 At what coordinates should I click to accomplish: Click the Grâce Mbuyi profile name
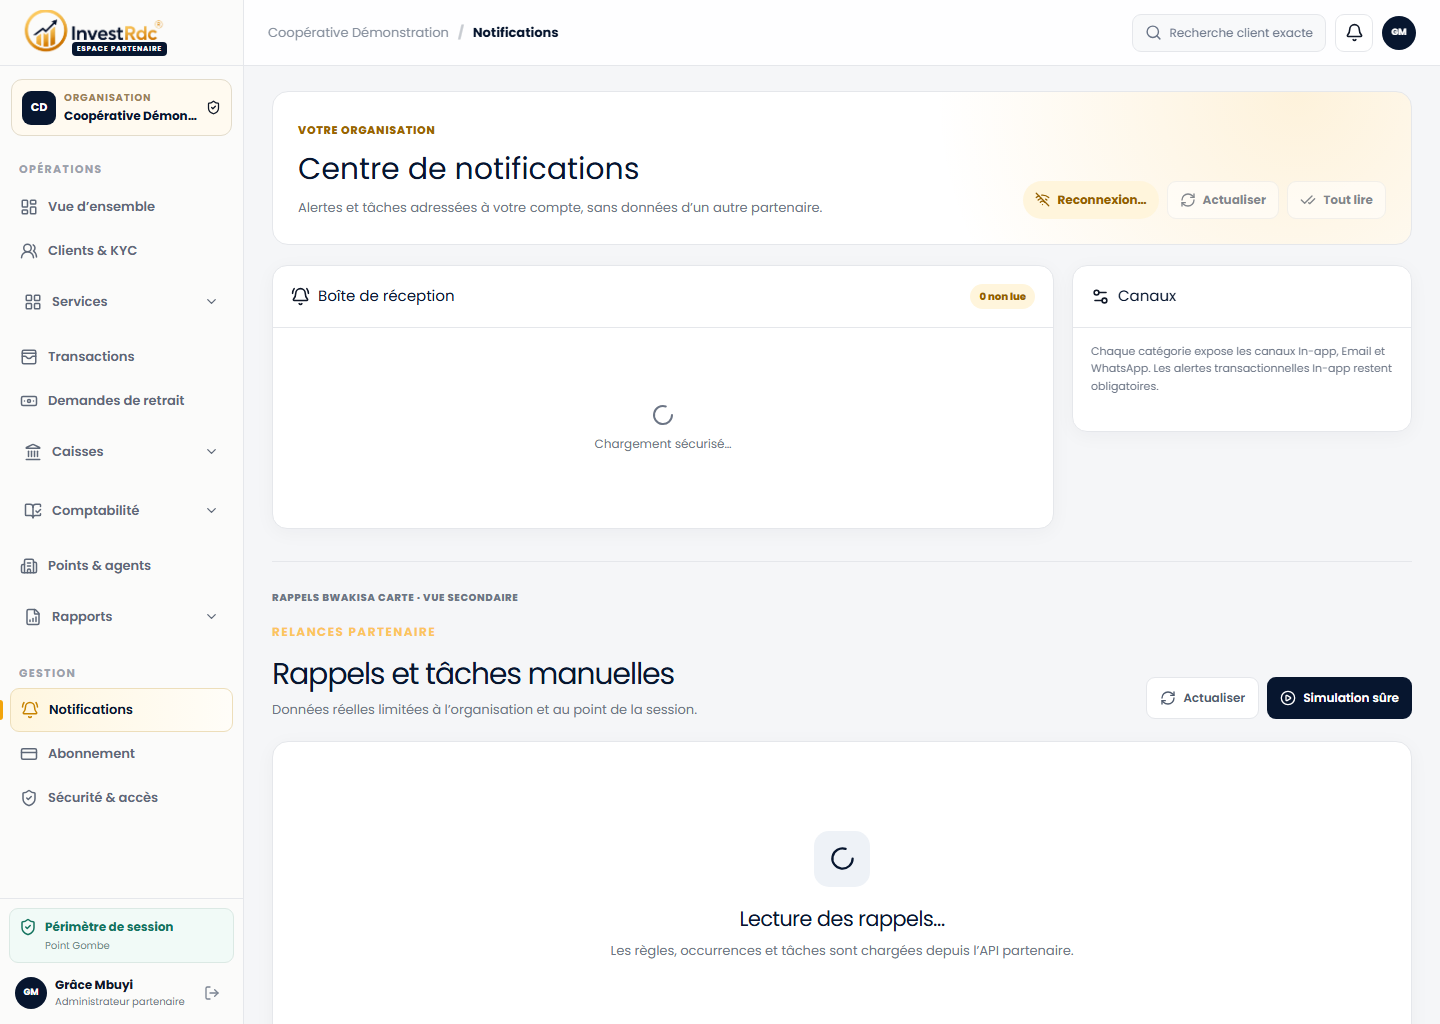94,985
